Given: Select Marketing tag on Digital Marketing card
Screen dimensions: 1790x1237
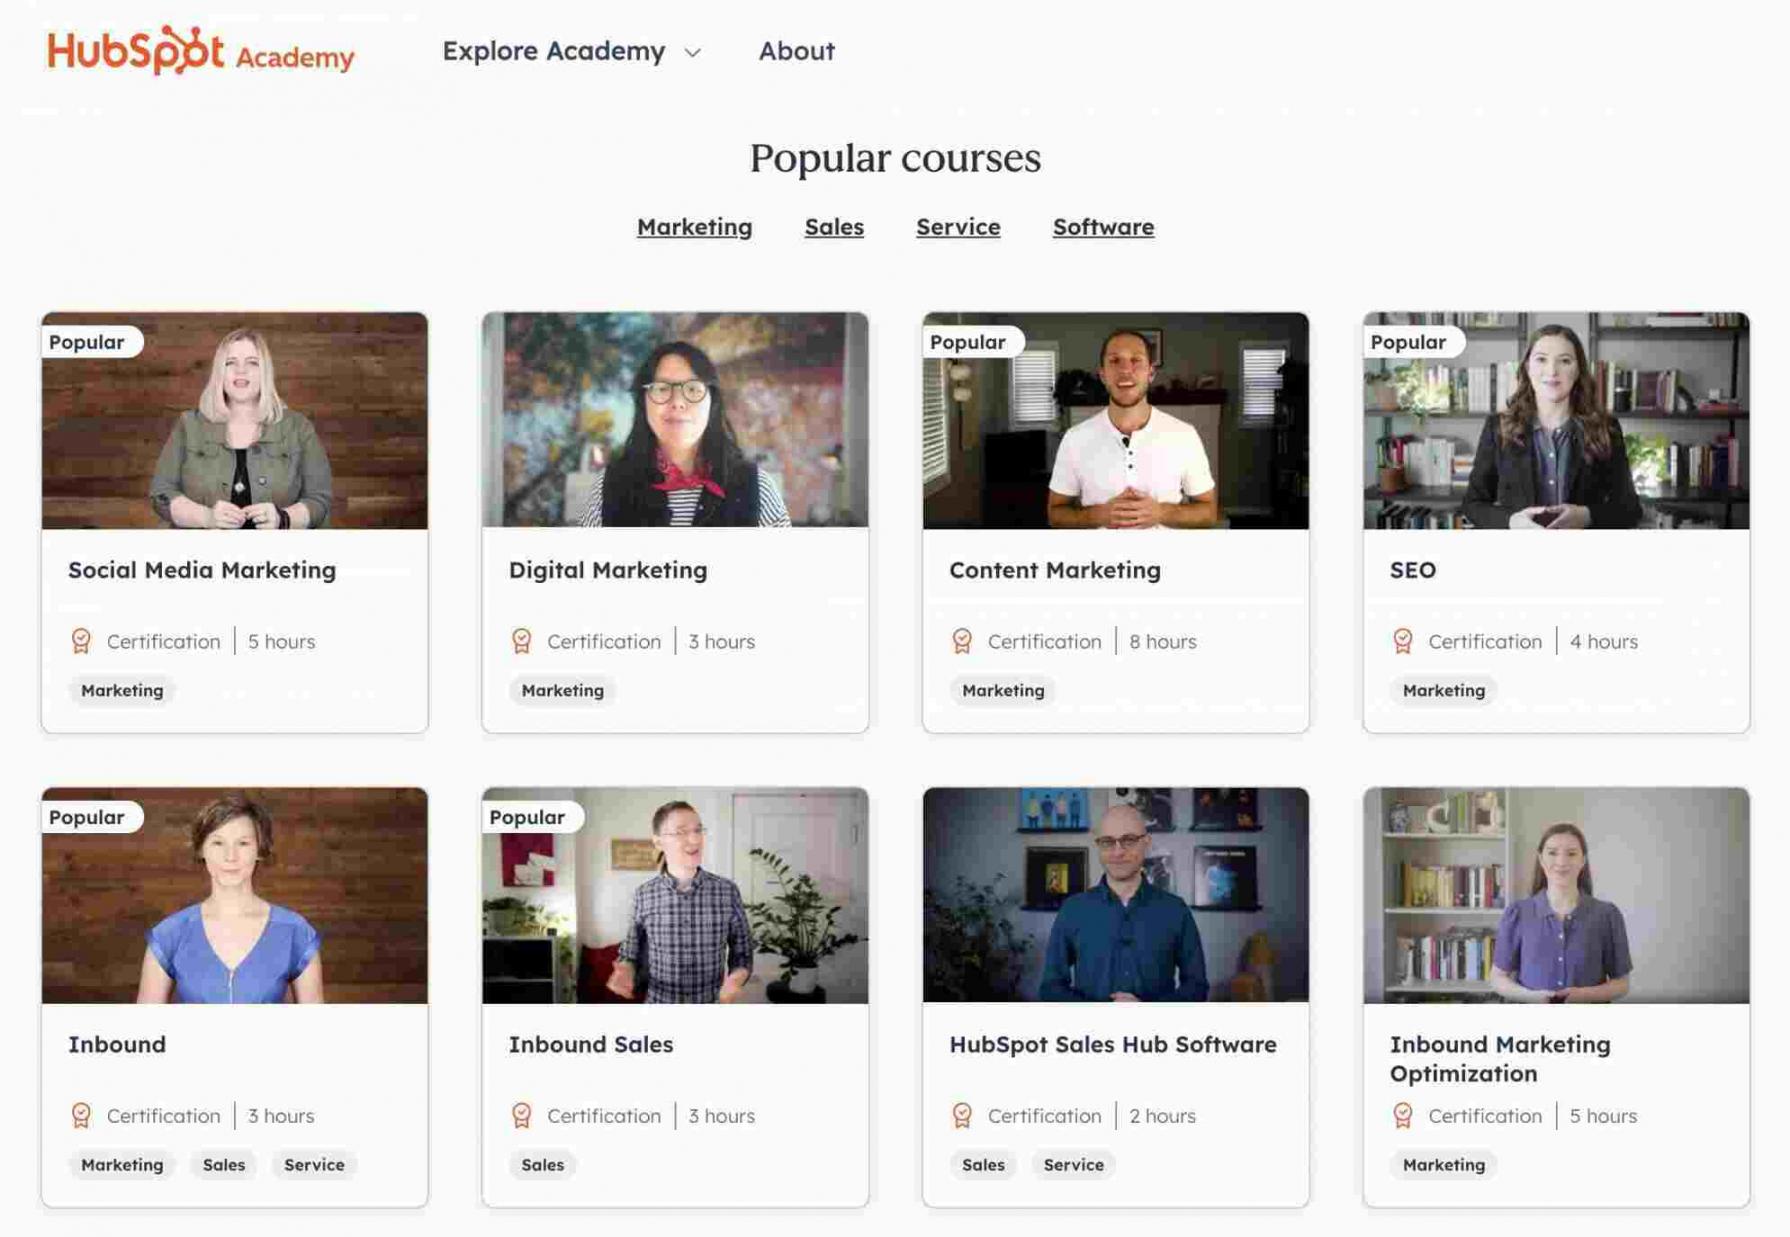Looking at the screenshot, I should pyautogui.click(x=563, y=690).
